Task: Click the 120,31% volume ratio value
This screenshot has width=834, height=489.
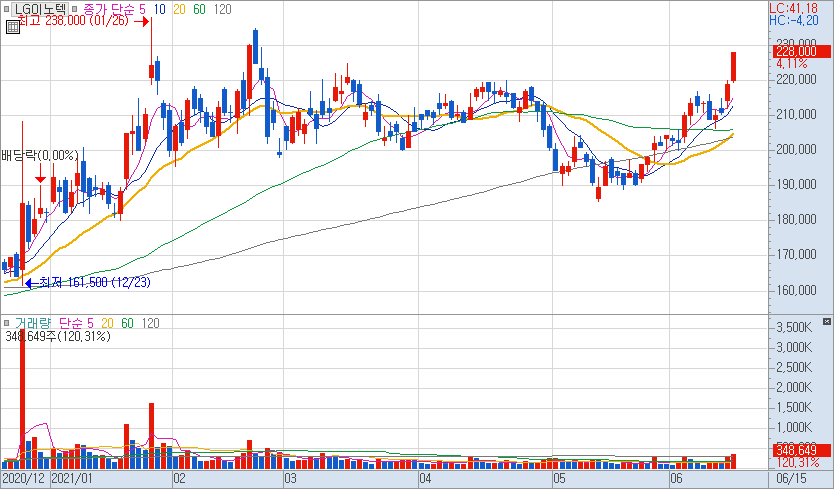Action: (798, 463)
